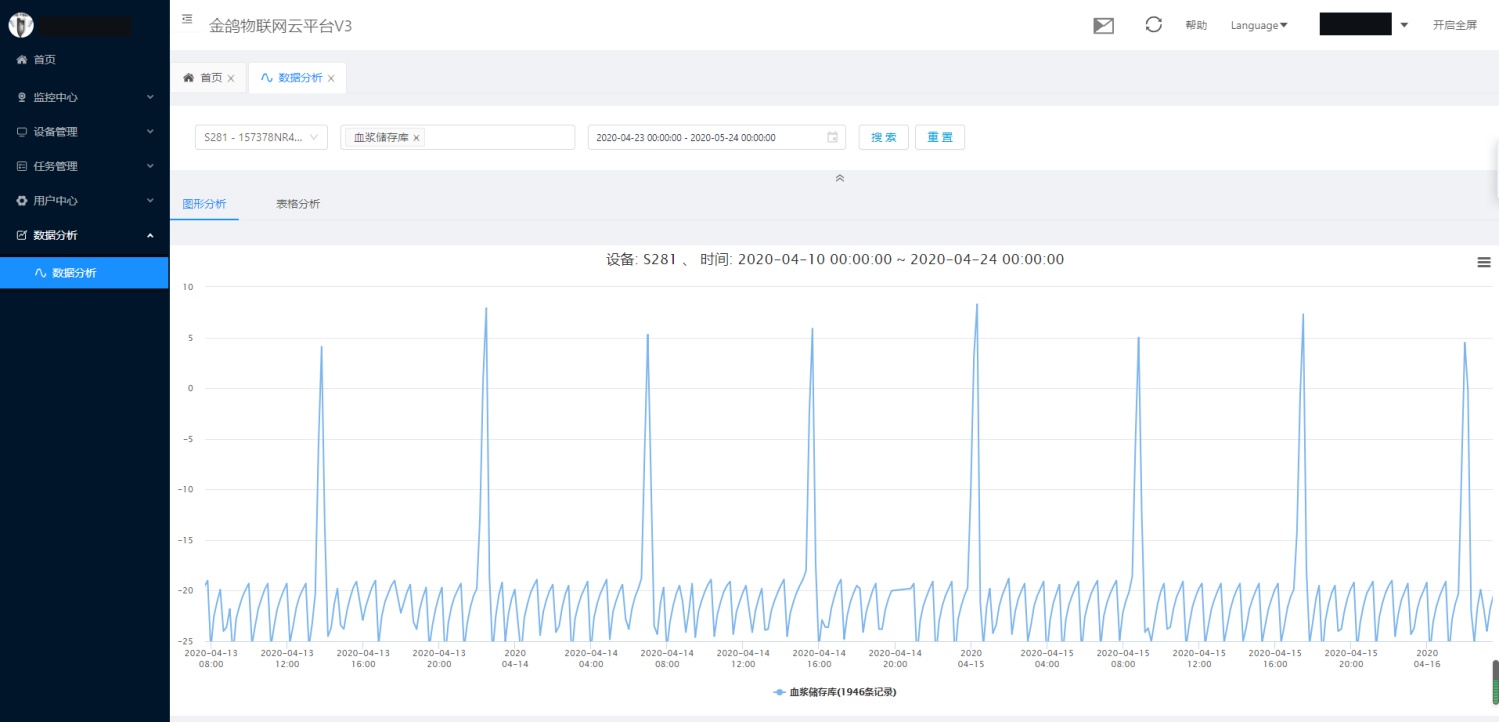Go to 首页 in the sidebar
The width and height of the screenshot is (1499, 722).
point(44,60)
